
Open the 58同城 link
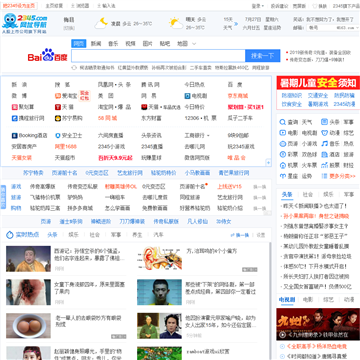(107, 118)
